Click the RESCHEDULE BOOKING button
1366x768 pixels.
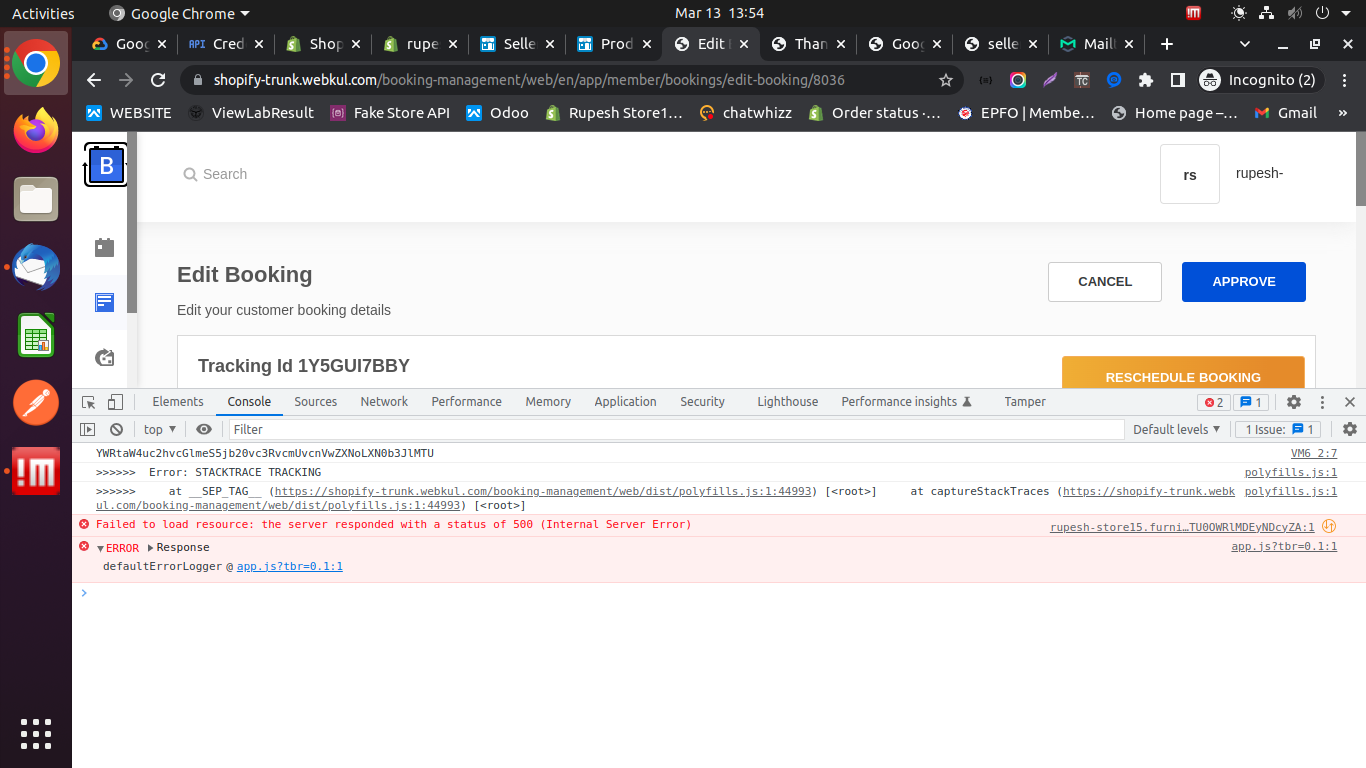(1183, 376)
